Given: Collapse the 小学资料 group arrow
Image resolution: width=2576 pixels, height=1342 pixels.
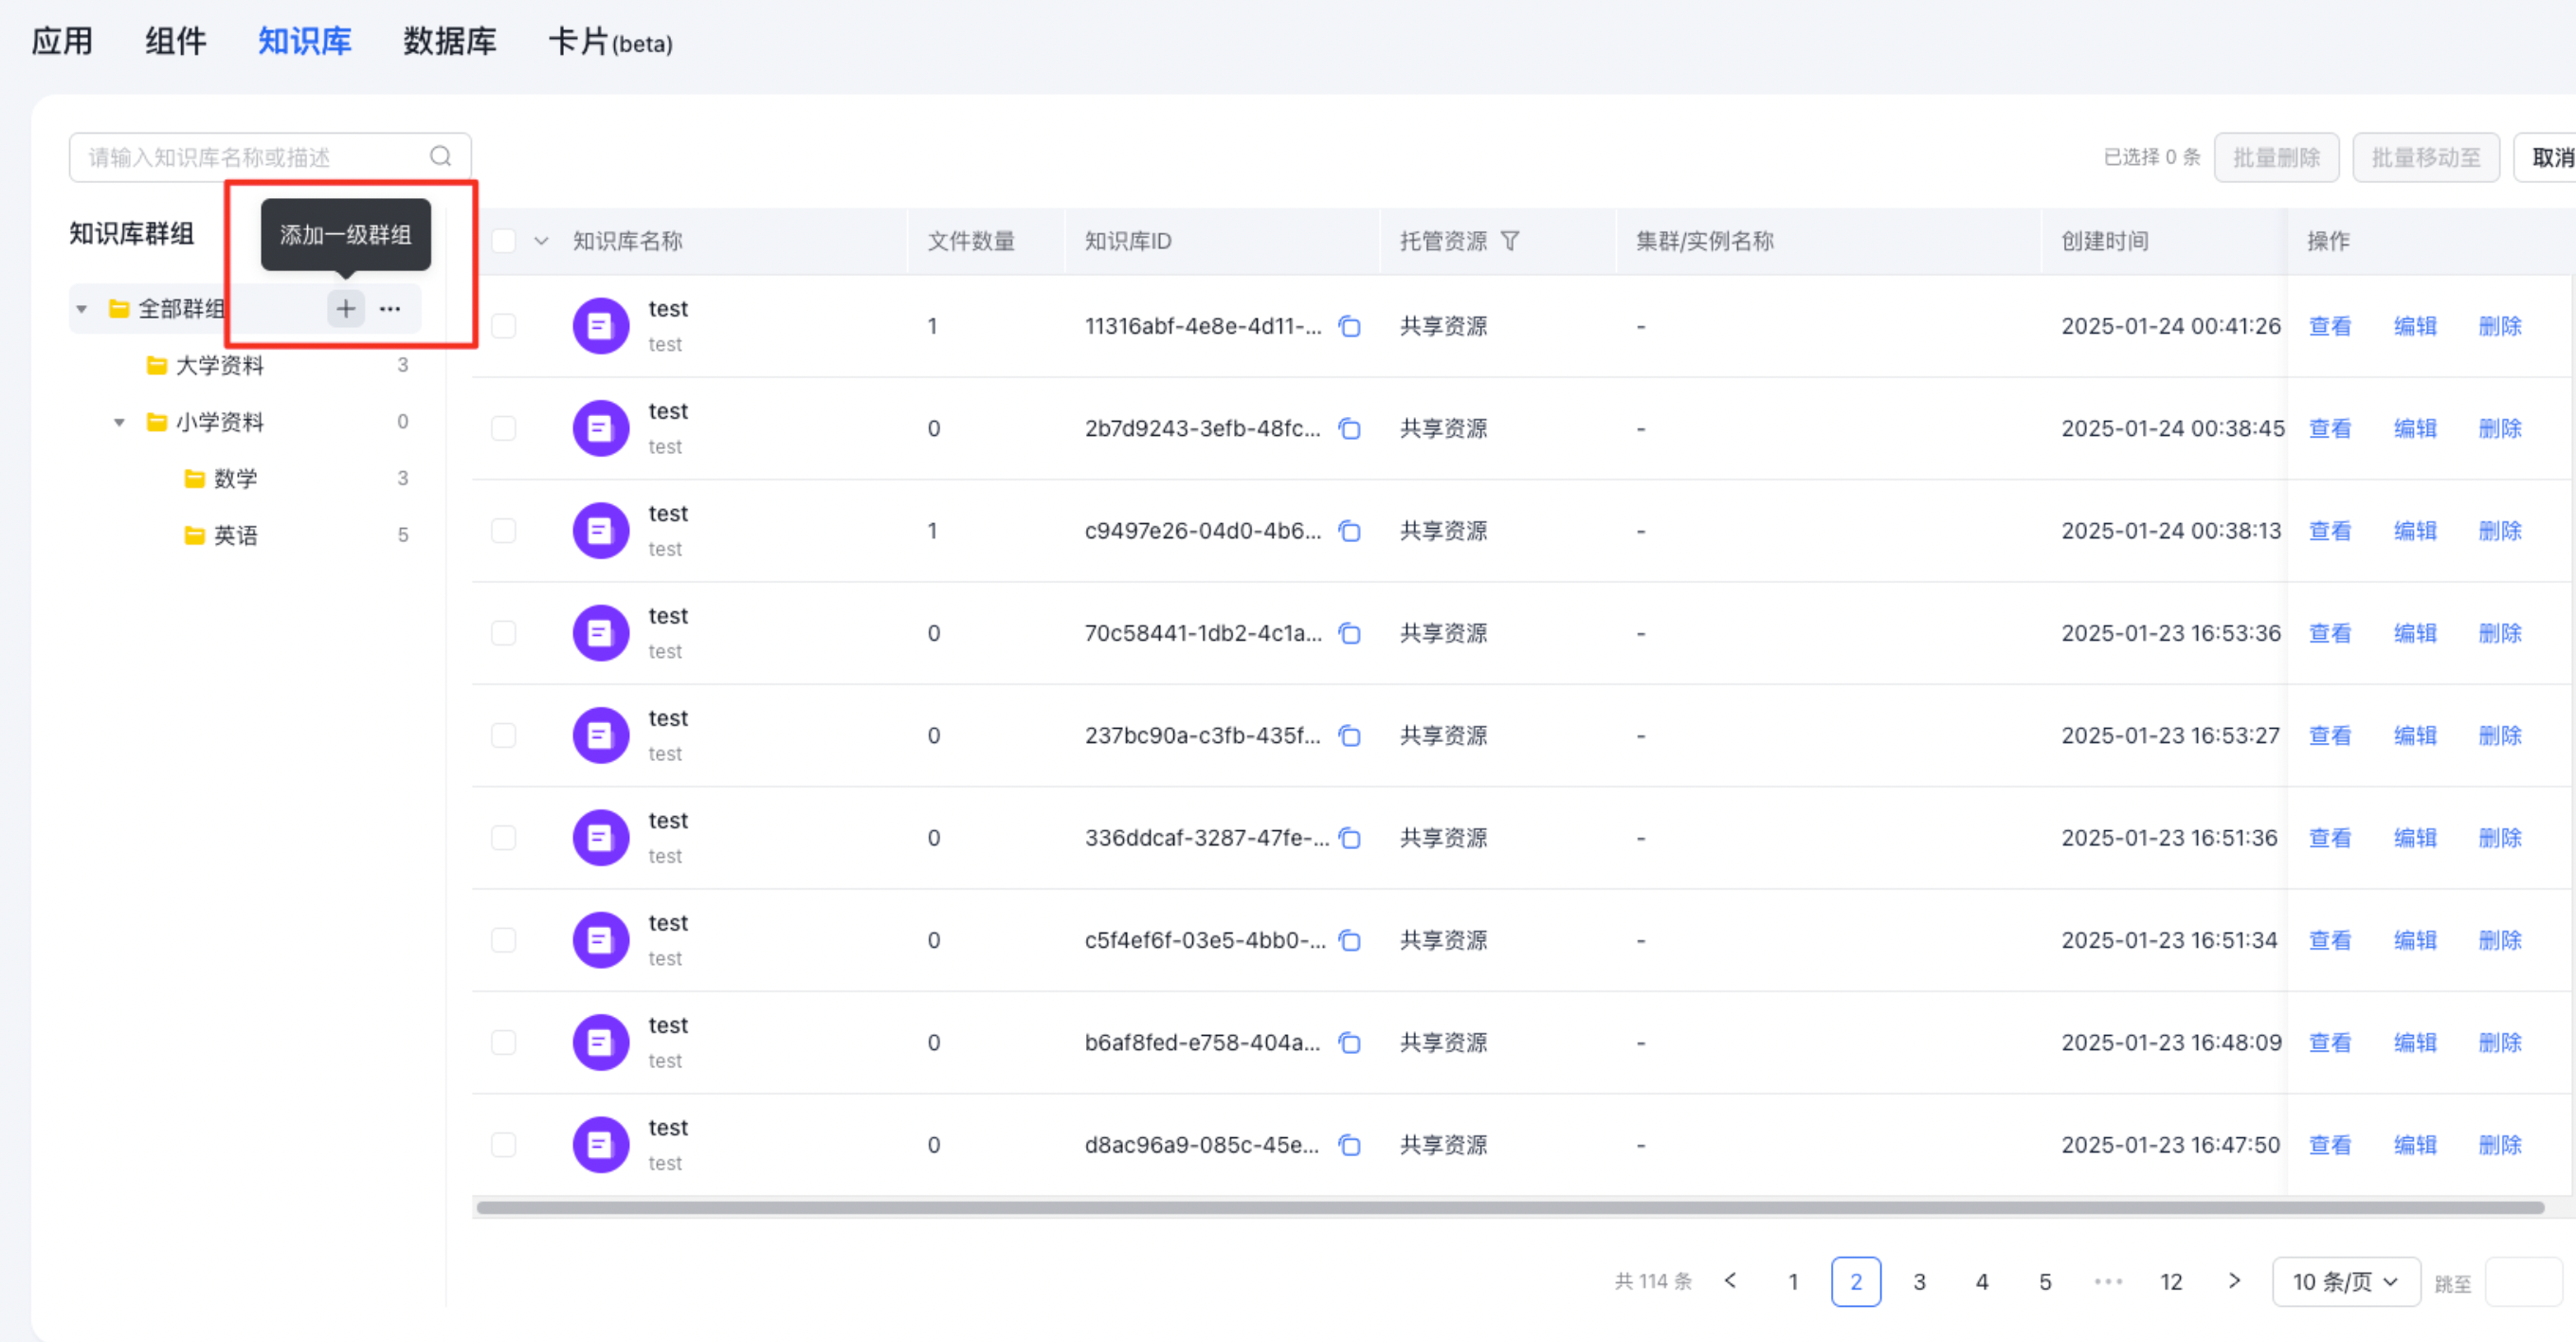Looking at the screenshot, I should pyautogui.click(x=119, y=422).
